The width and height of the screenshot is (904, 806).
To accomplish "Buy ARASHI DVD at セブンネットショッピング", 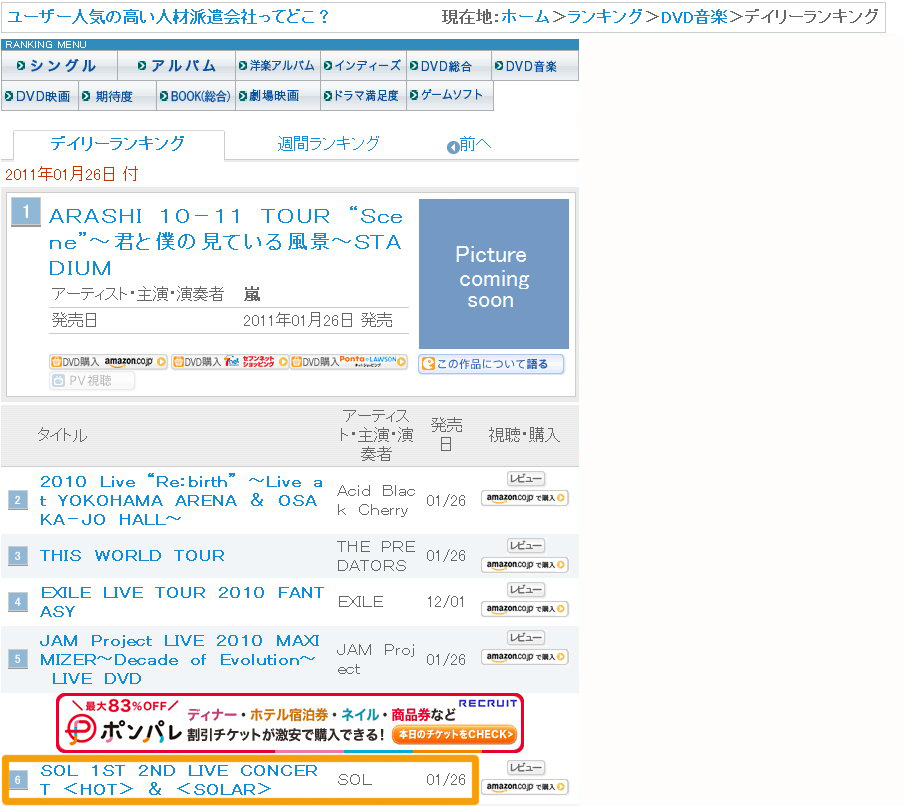I will coord(229,362).
